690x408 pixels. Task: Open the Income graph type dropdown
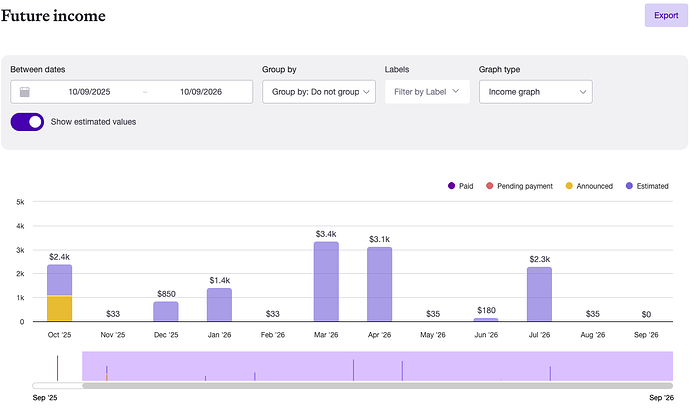[x=535, y=92]
